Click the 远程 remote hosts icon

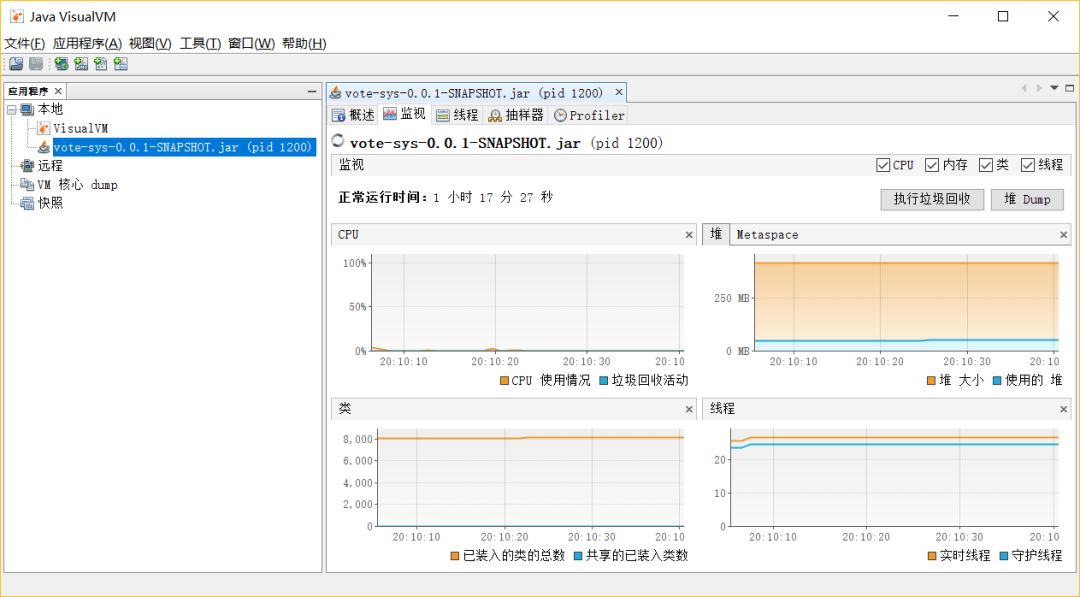click(x=27, y=165)
